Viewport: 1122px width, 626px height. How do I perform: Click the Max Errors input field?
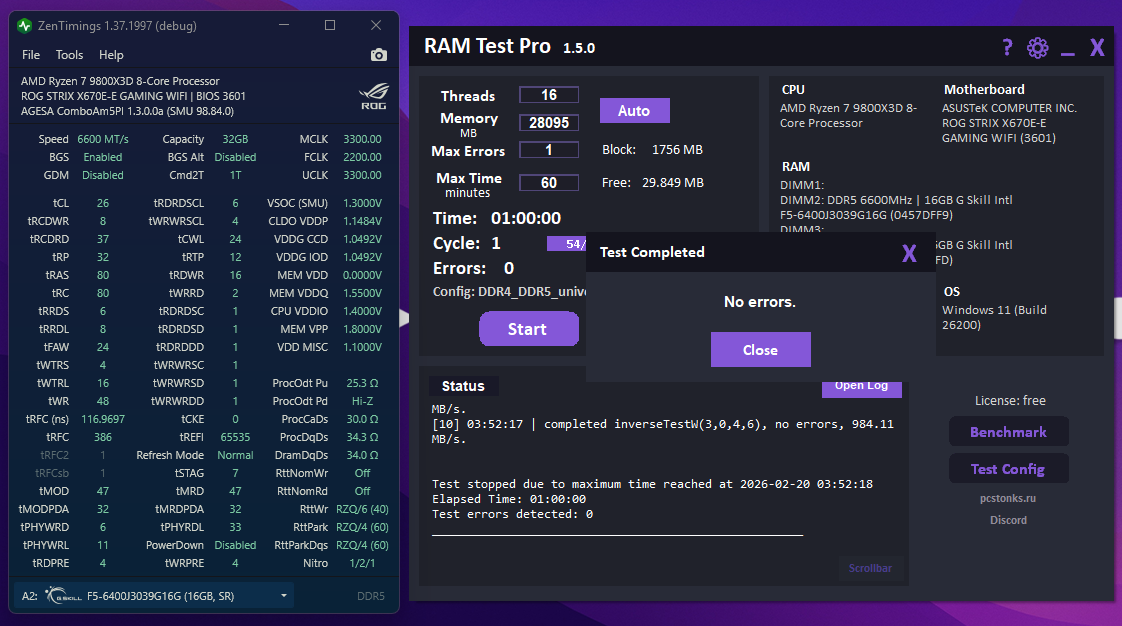pyautogui.click(x=549, y=150)
